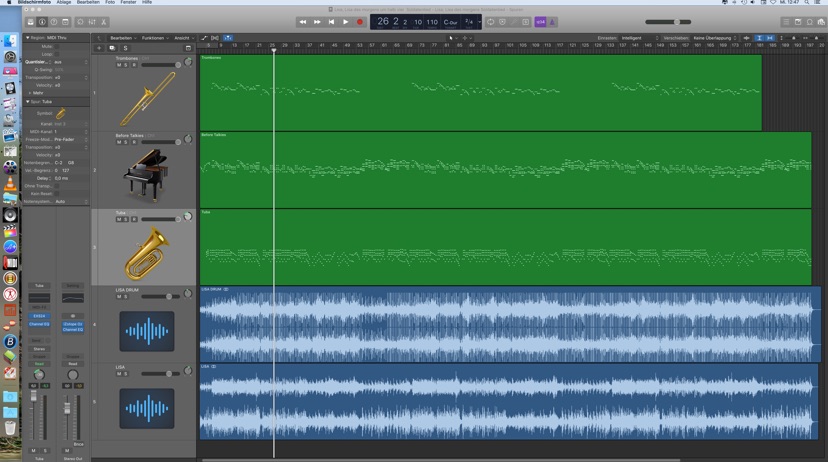Adjust the LISA DRUM track volume slider
Screen dimensions: 828x462
pyautogui.click(x=161, y=297)
